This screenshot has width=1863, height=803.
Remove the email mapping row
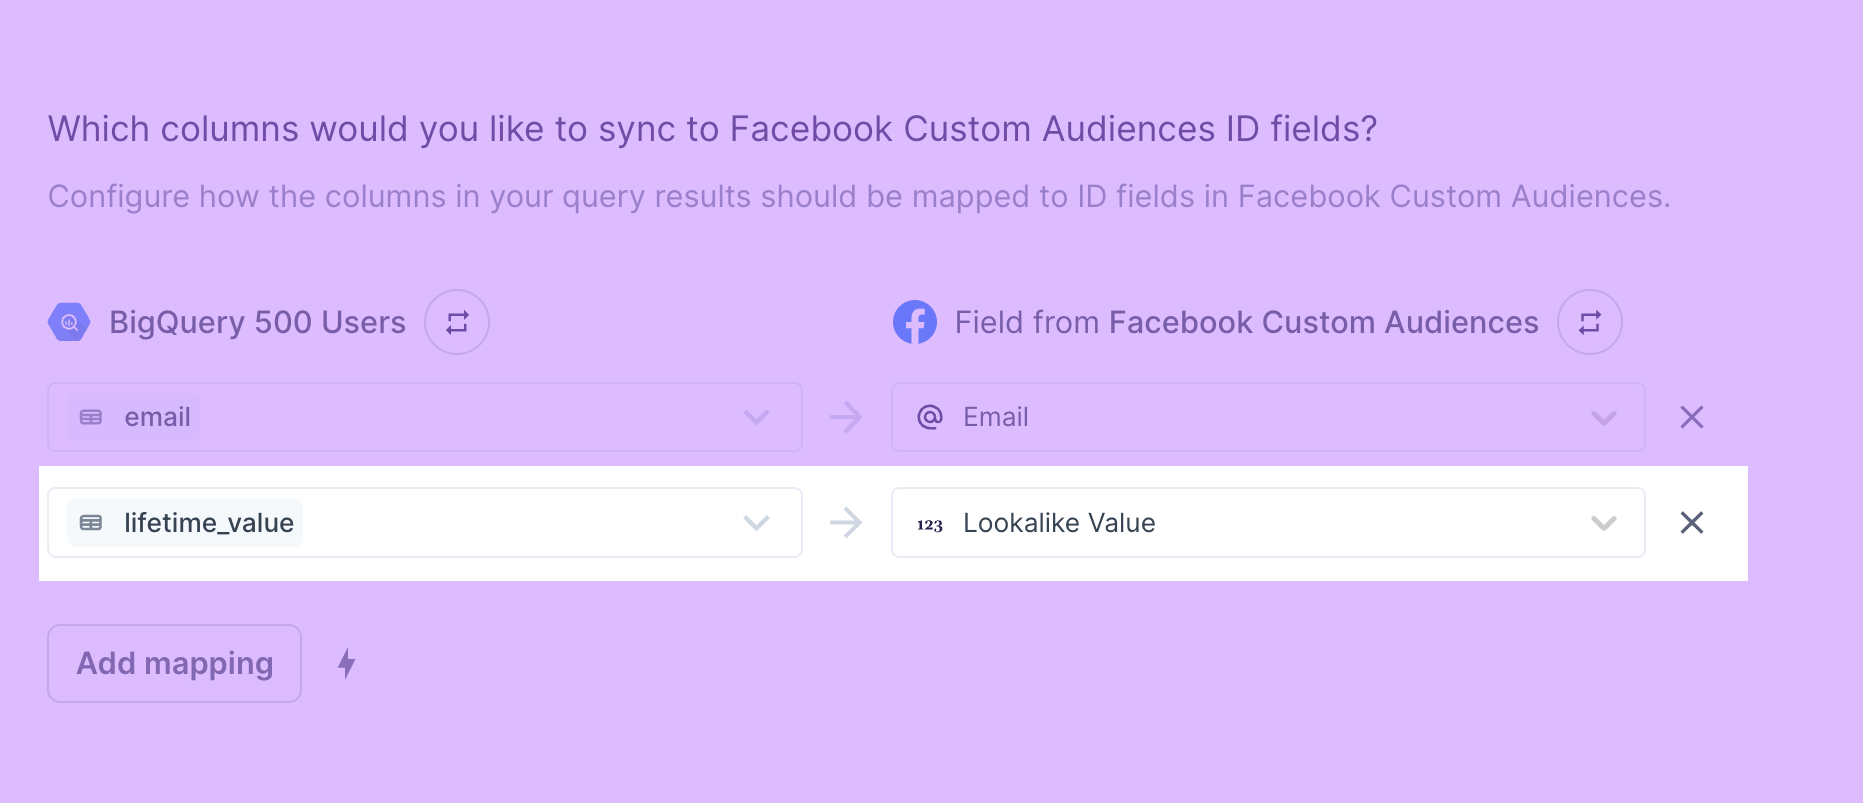[1692, 417]
